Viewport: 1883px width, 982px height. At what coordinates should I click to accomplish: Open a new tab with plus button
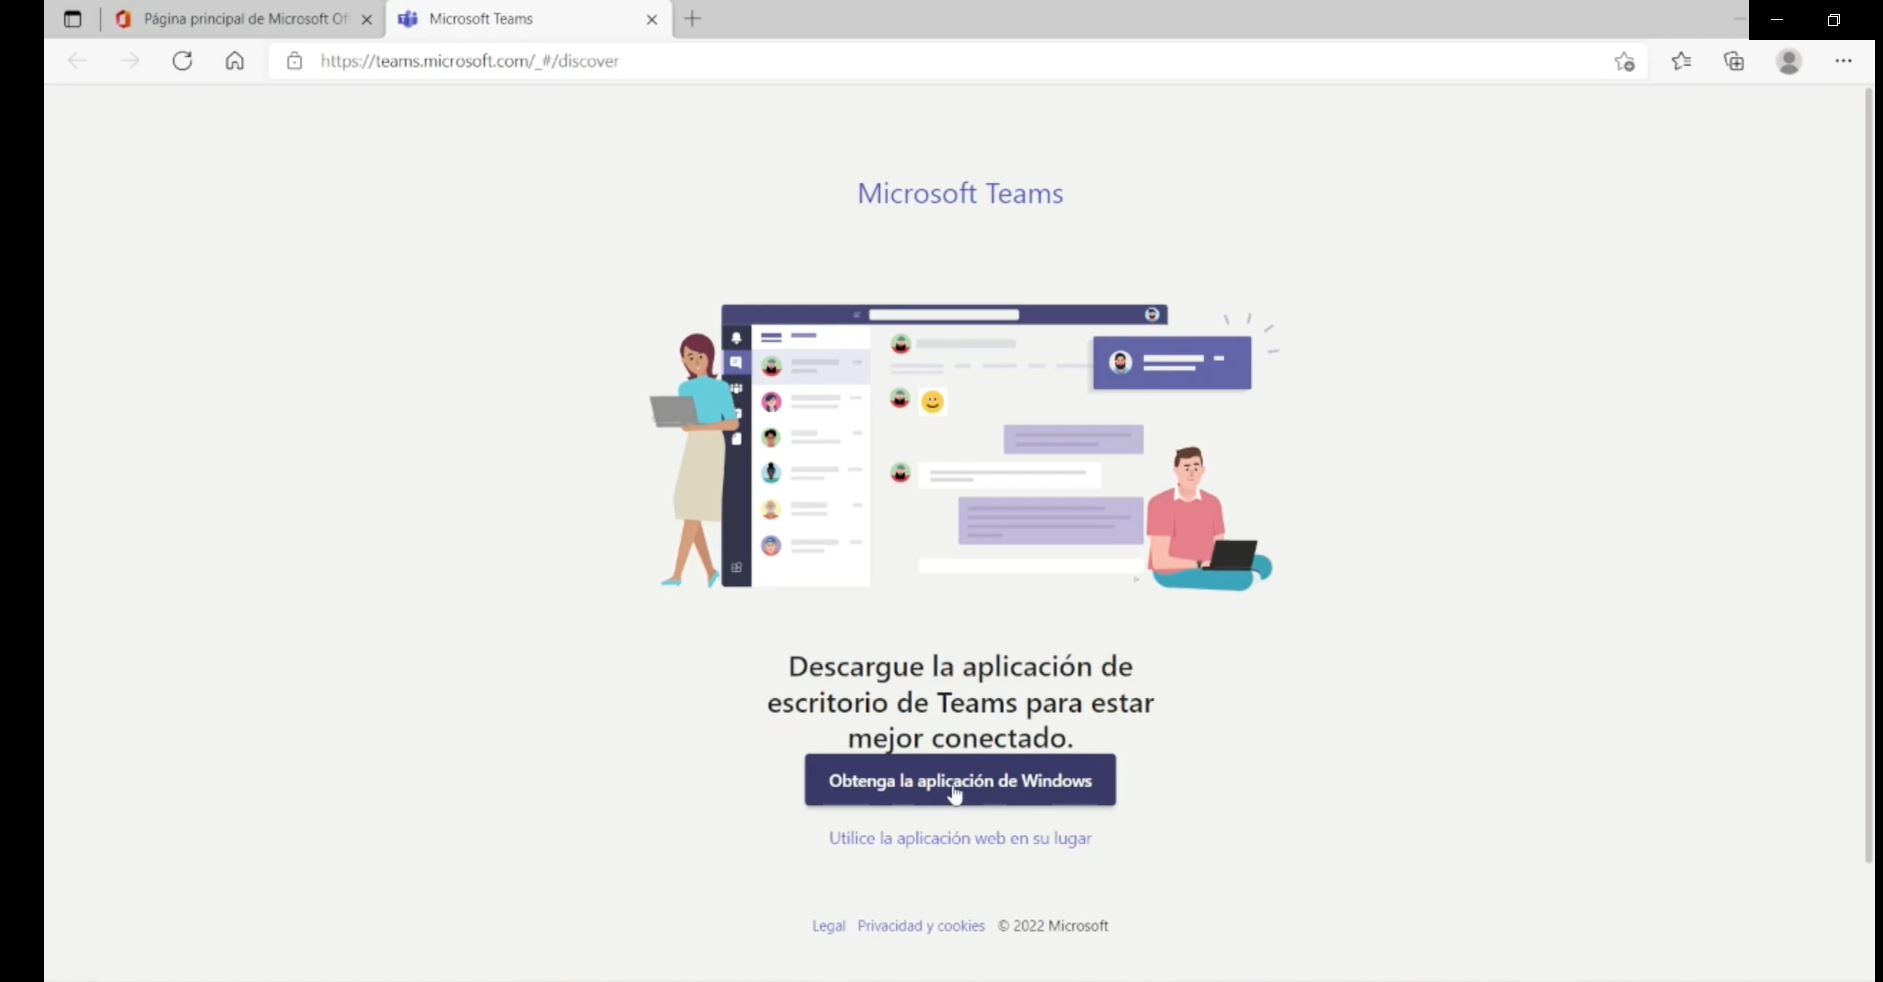click(692, 19)
